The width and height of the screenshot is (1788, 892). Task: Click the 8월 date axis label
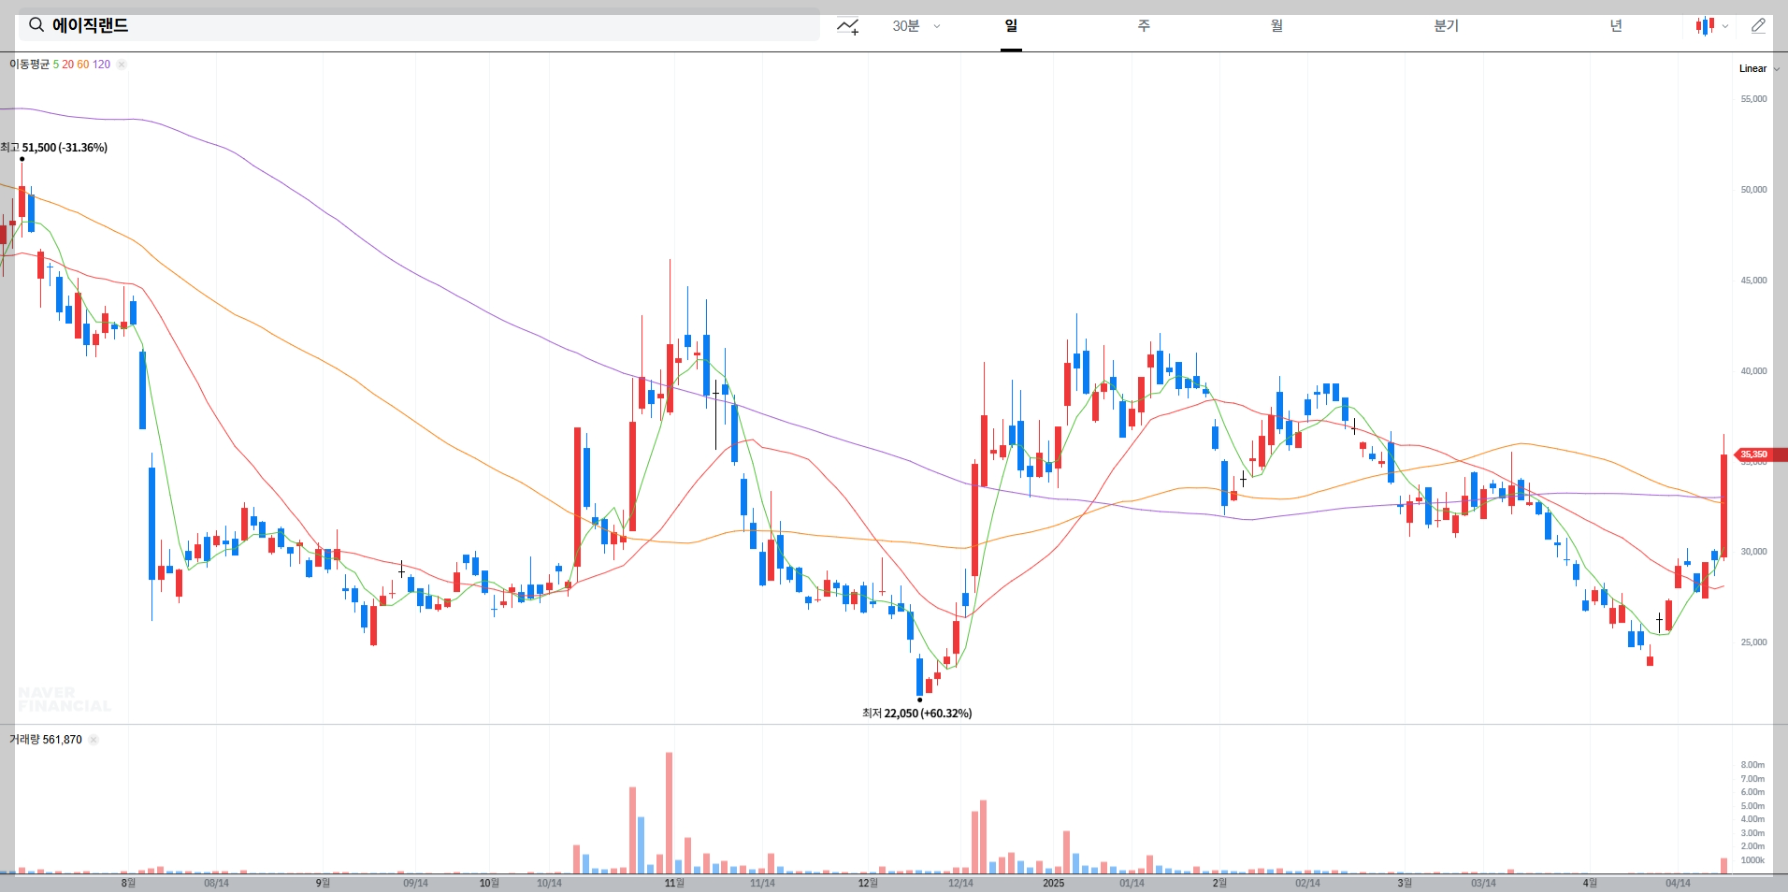(x=128, y=883)
